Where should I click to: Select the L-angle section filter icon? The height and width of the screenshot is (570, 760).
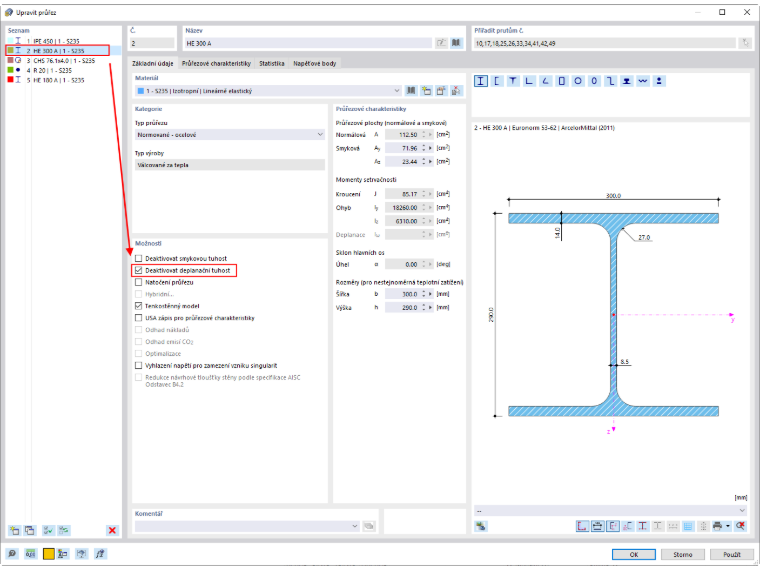(529, 81)
